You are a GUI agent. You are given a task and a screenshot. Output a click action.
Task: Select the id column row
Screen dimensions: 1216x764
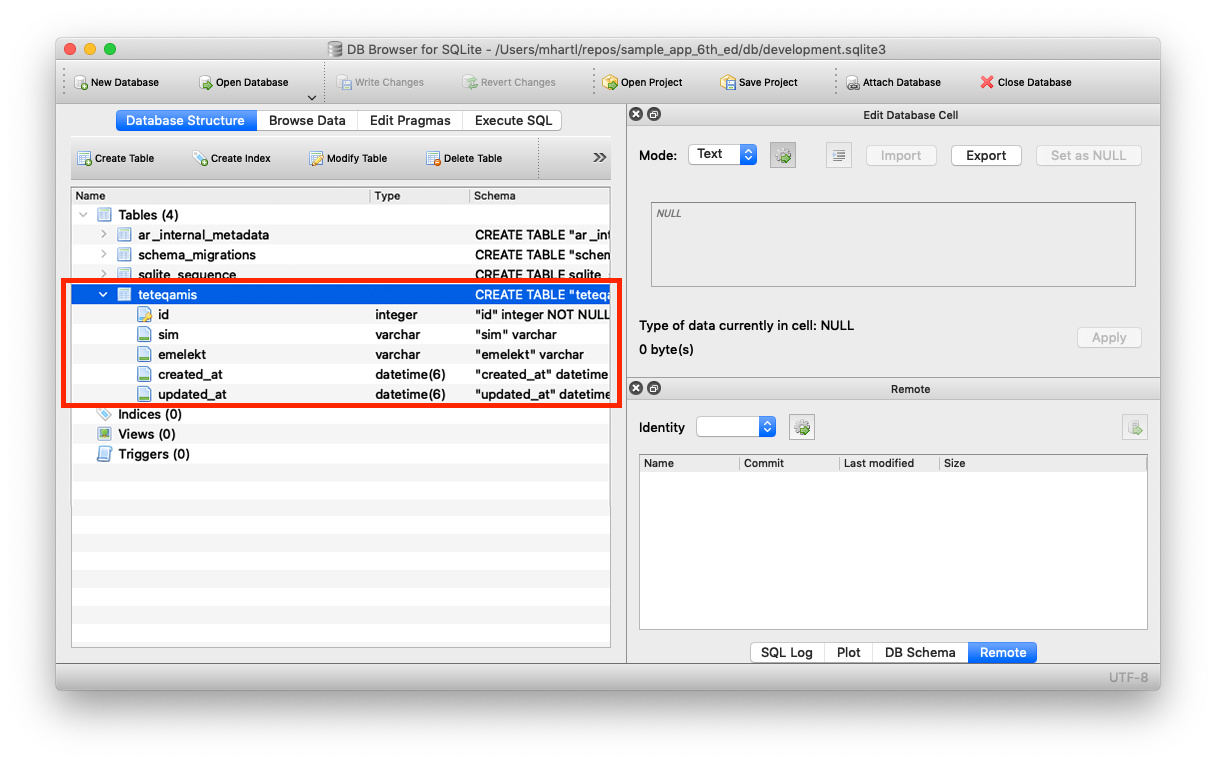(x=341, y=315)
